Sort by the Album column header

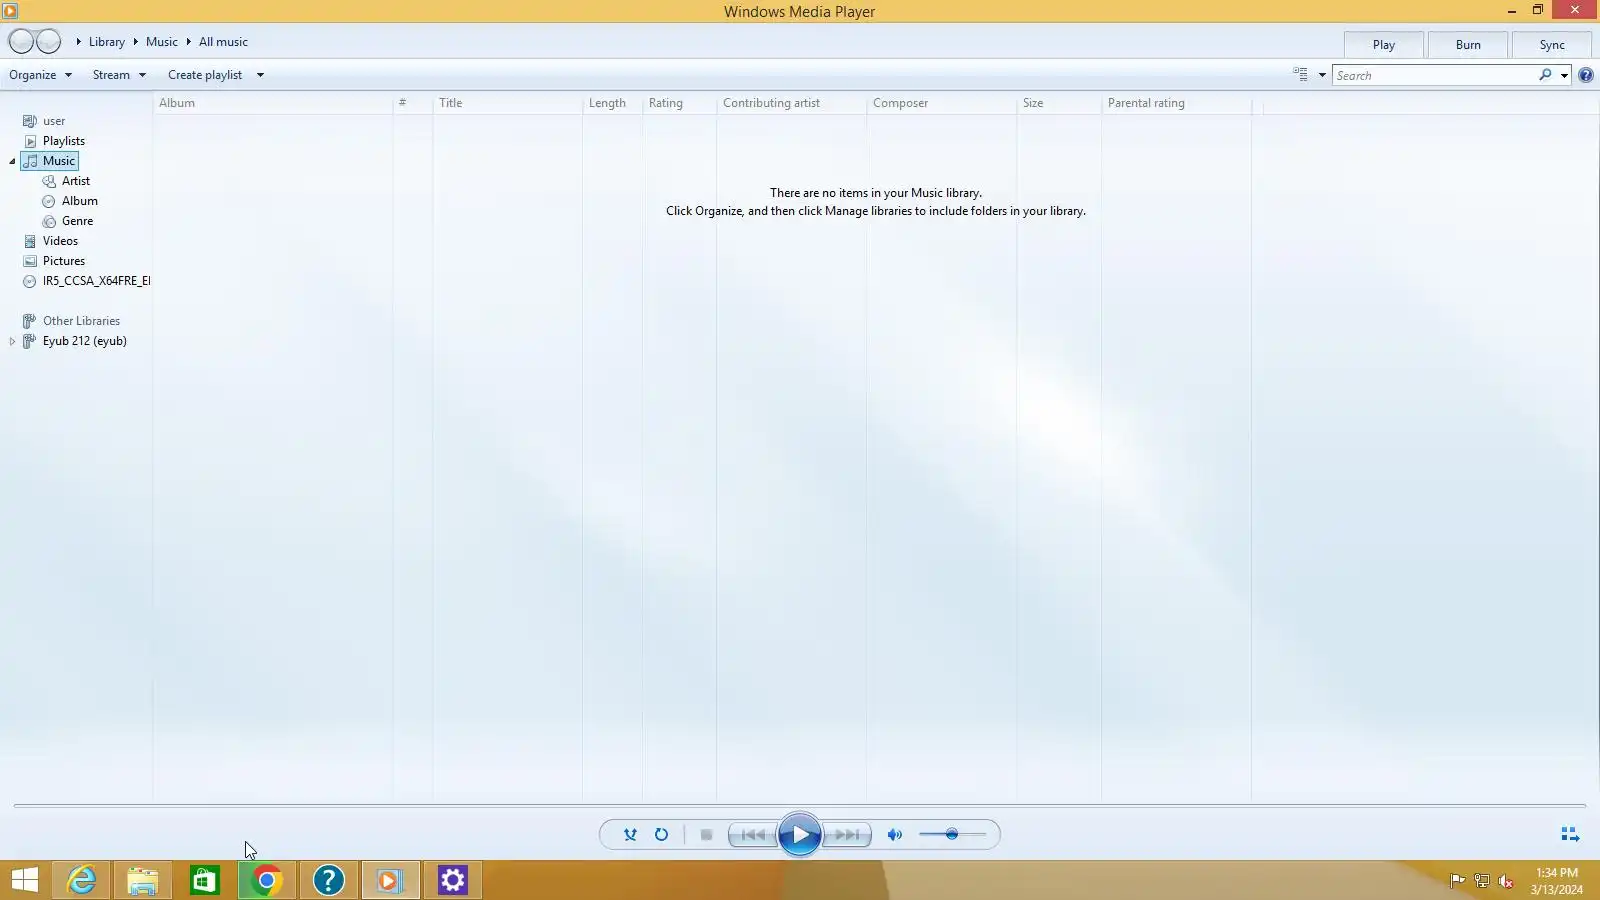(273, 103)
